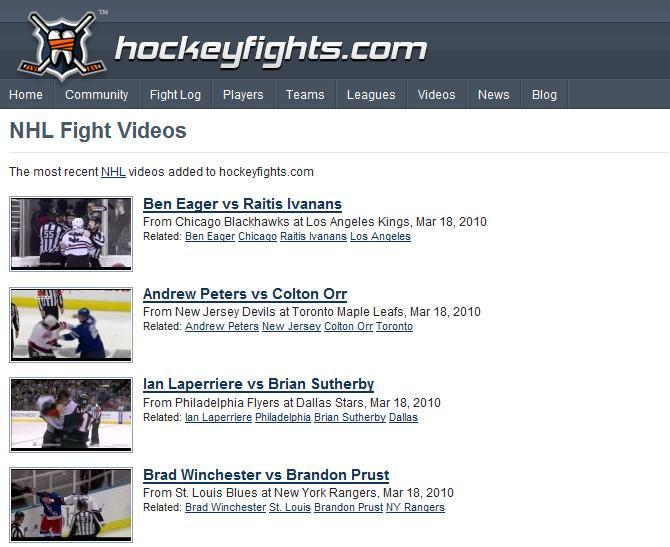Go to the Home menu item
Screen dimensions: 670x547
[x=26, y=94]
